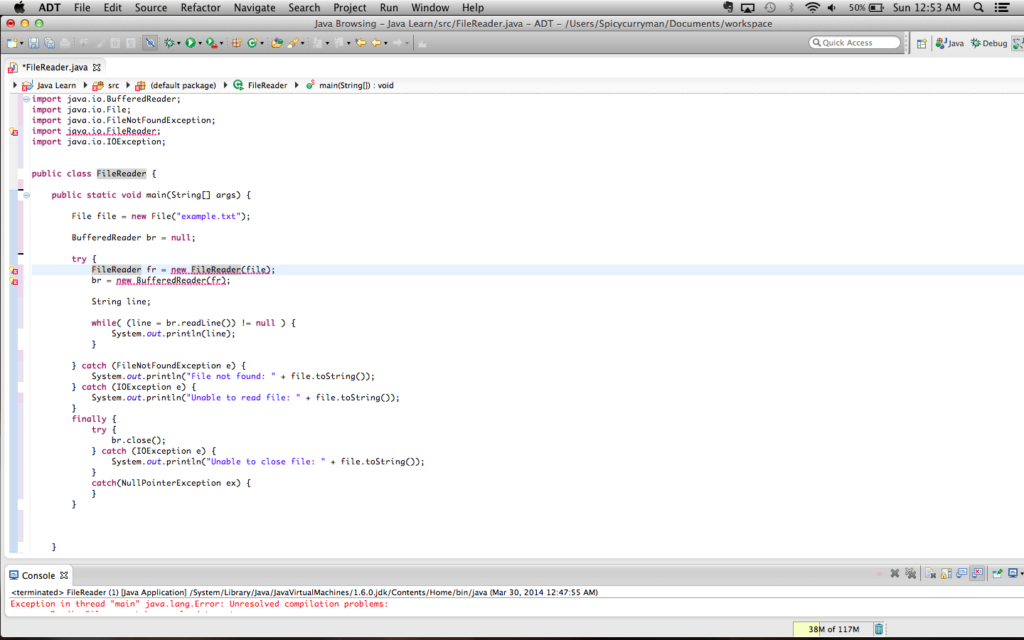
Task: Toggle Scroll Lock in Console
Action: [946, 573]
